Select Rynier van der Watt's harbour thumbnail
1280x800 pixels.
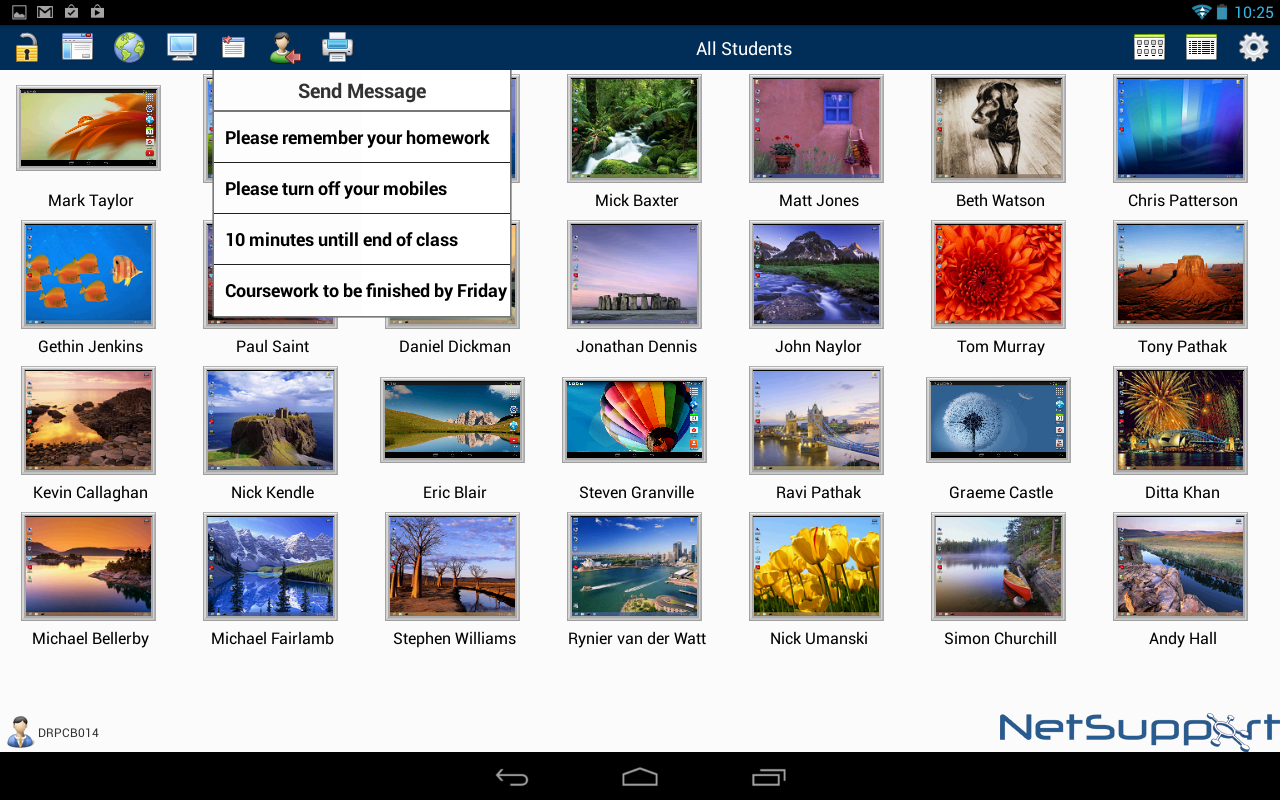coord(635,566)
